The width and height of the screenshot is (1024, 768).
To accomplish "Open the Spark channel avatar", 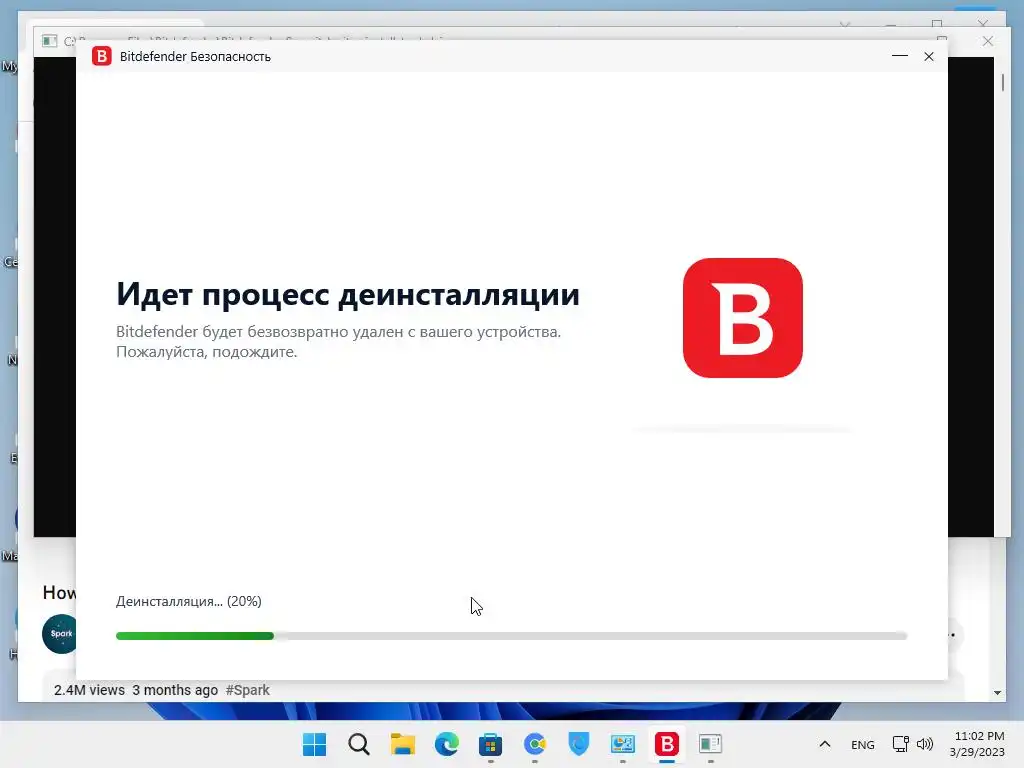I will click(59, 633).
